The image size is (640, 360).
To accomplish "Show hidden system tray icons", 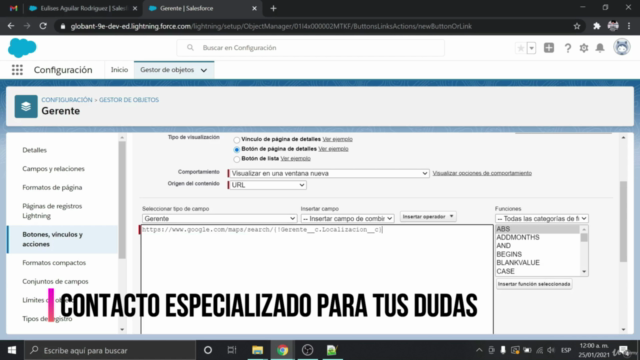I will pyautogui.click(x=479, y=350).
